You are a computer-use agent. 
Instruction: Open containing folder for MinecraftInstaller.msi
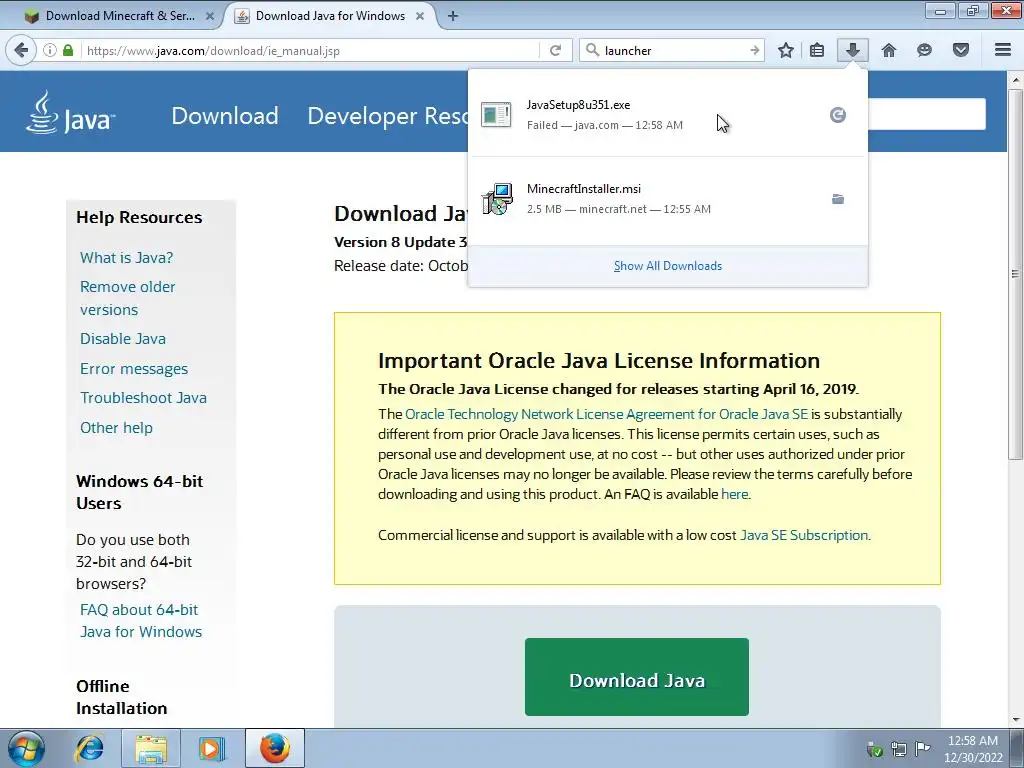click(838, 199)
